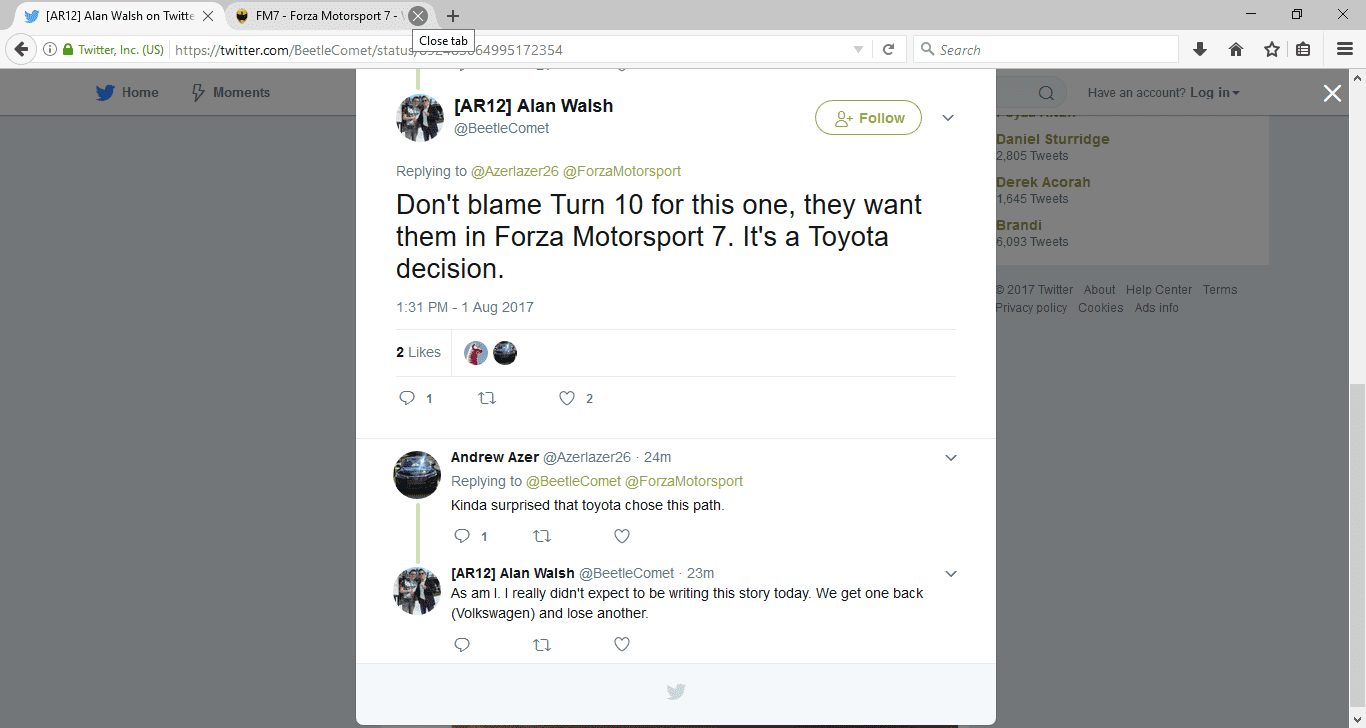The width and height of the screenshot is (1366, 728).
Task: Follow @BeetleComet
Action: (868, 118)
